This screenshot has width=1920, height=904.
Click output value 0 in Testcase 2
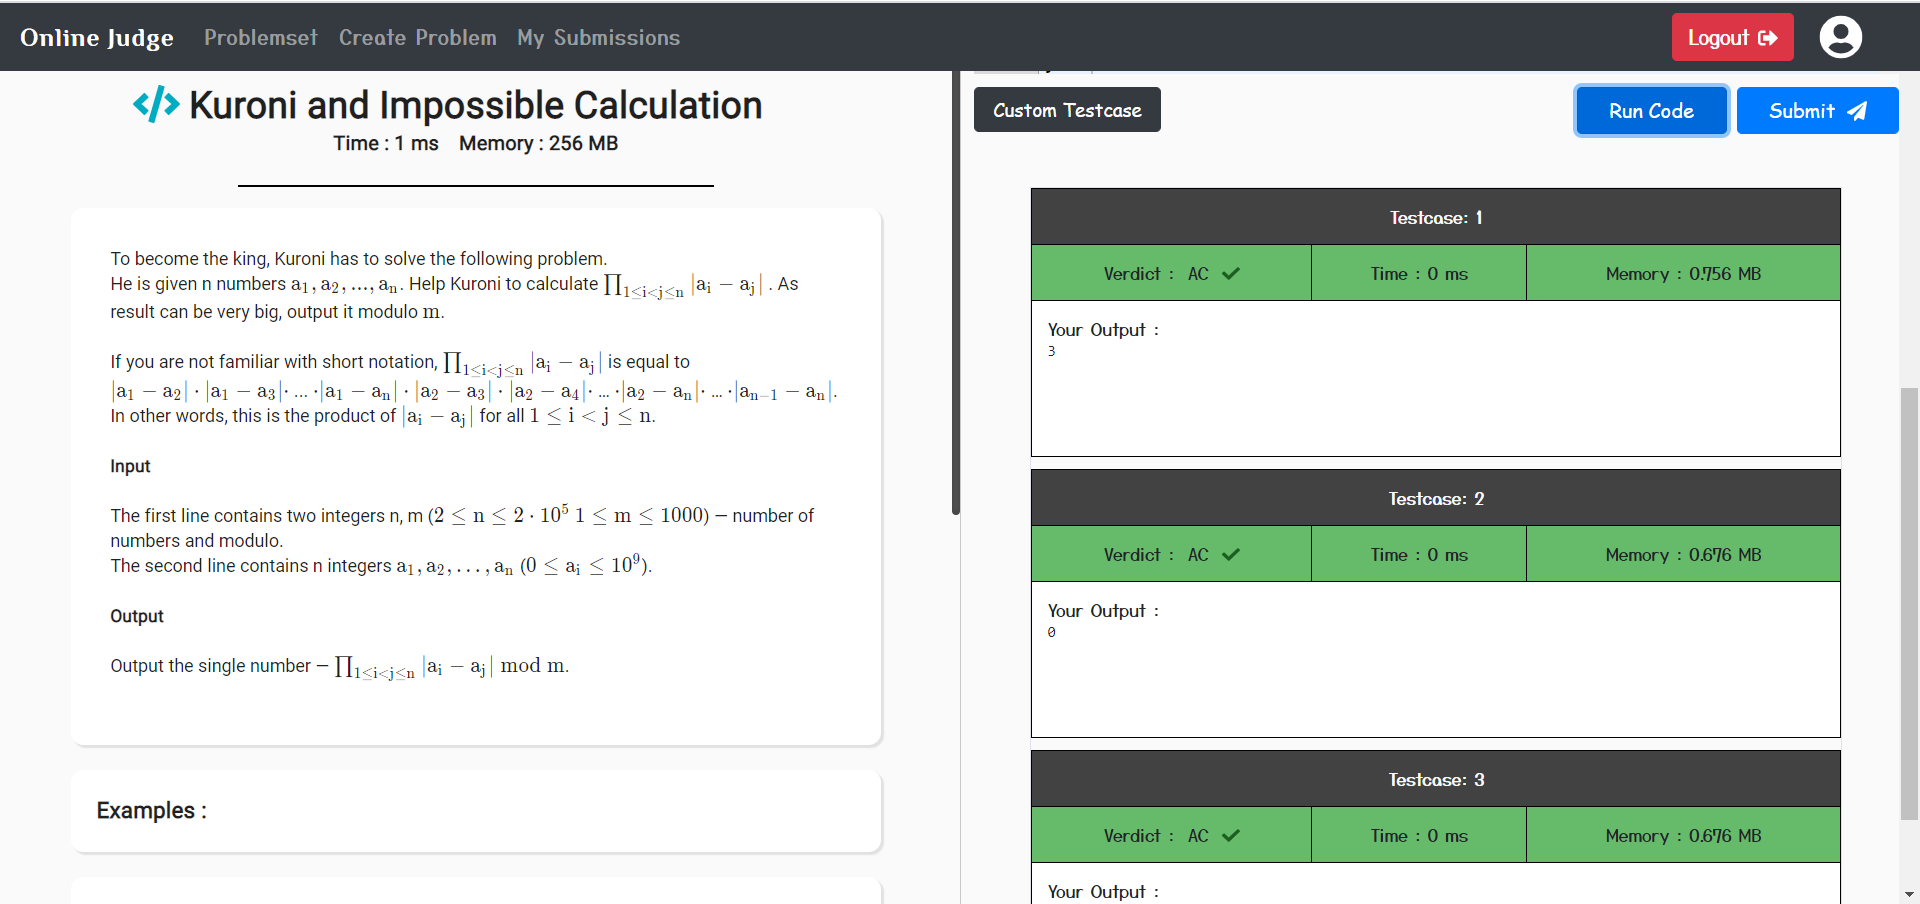[x=1051, y=632]
